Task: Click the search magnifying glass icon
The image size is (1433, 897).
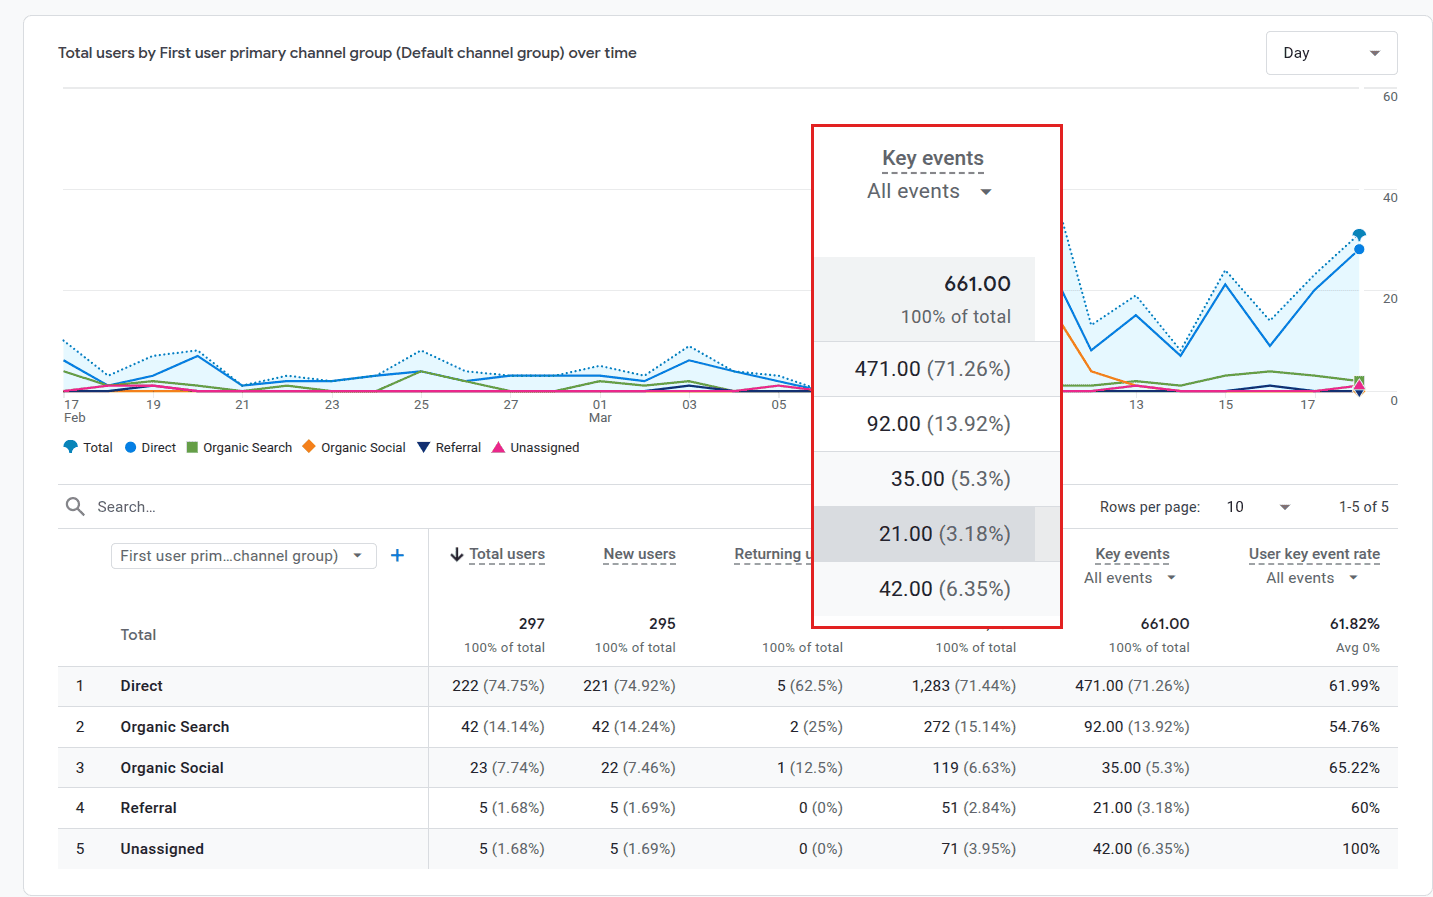Action: click(75, 506)
